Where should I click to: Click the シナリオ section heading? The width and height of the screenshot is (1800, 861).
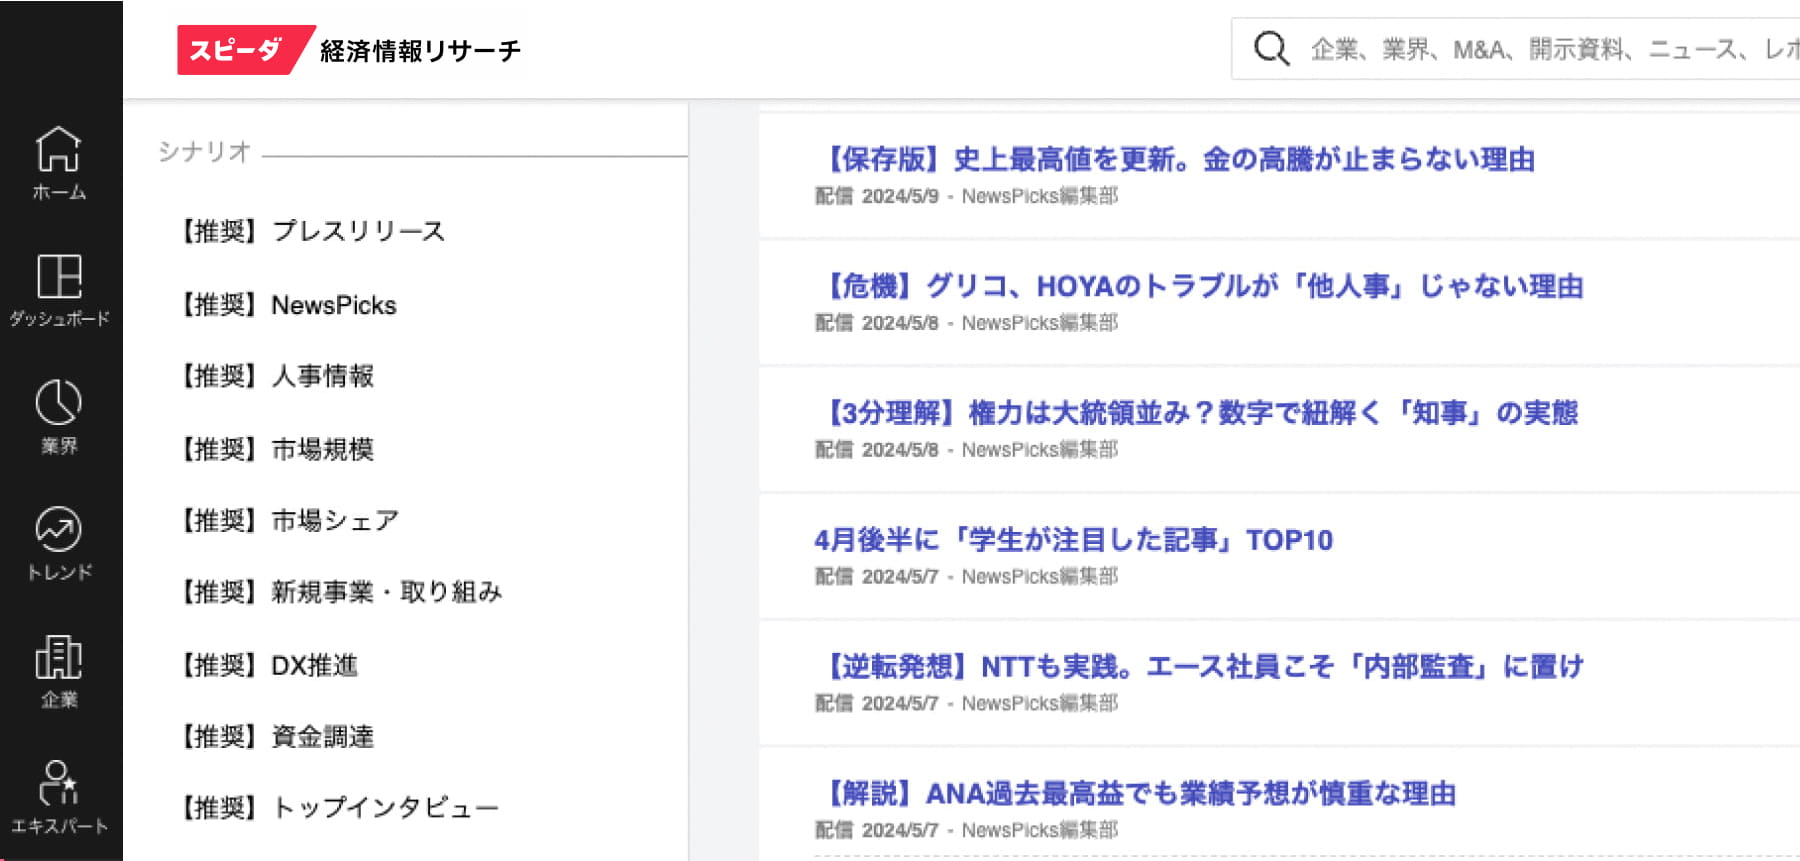click(204, 151)
